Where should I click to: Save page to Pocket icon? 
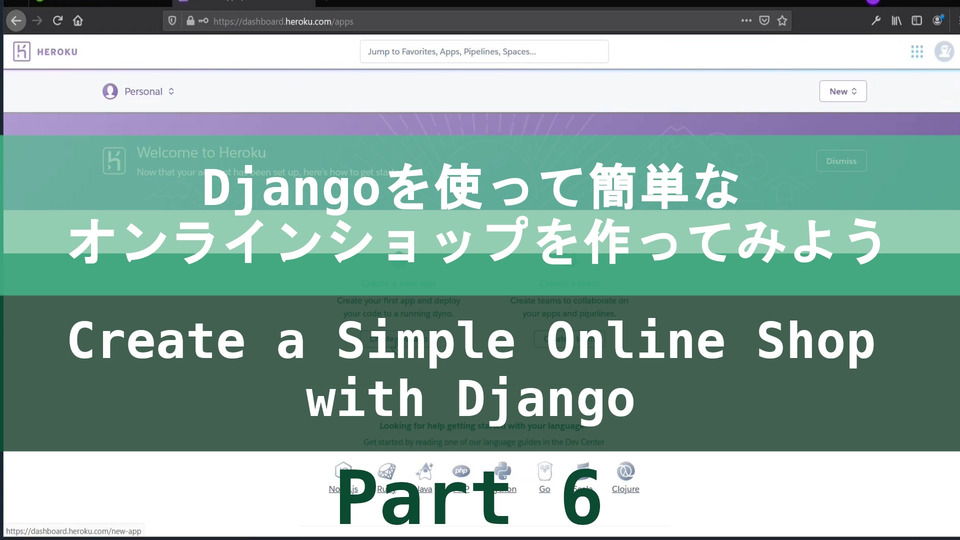[764, 21]
